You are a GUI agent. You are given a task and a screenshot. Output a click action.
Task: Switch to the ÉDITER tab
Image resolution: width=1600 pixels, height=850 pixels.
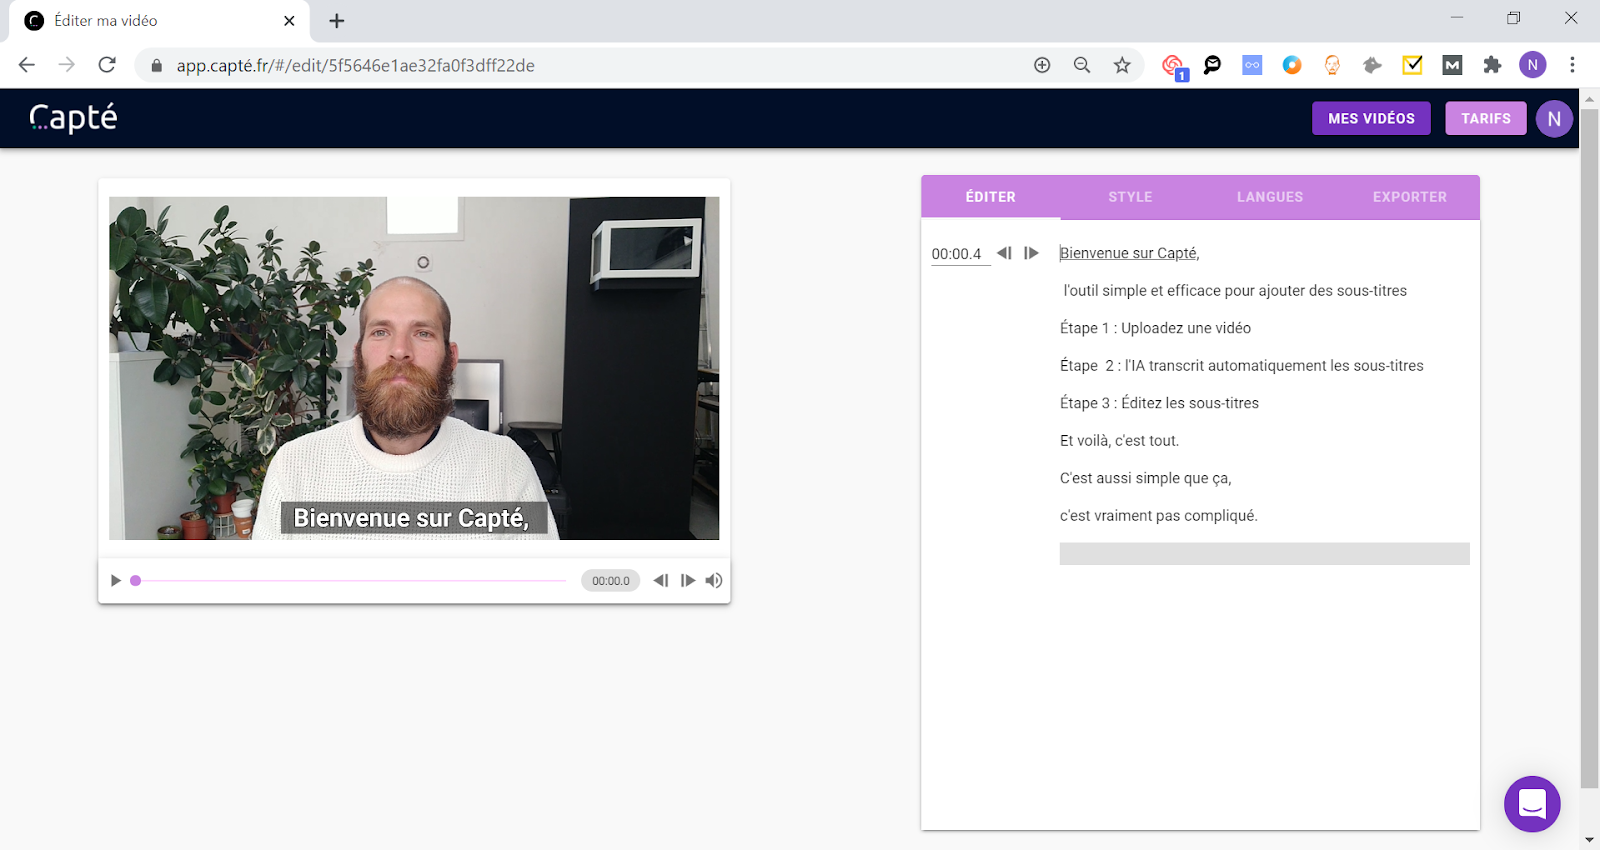991,197
